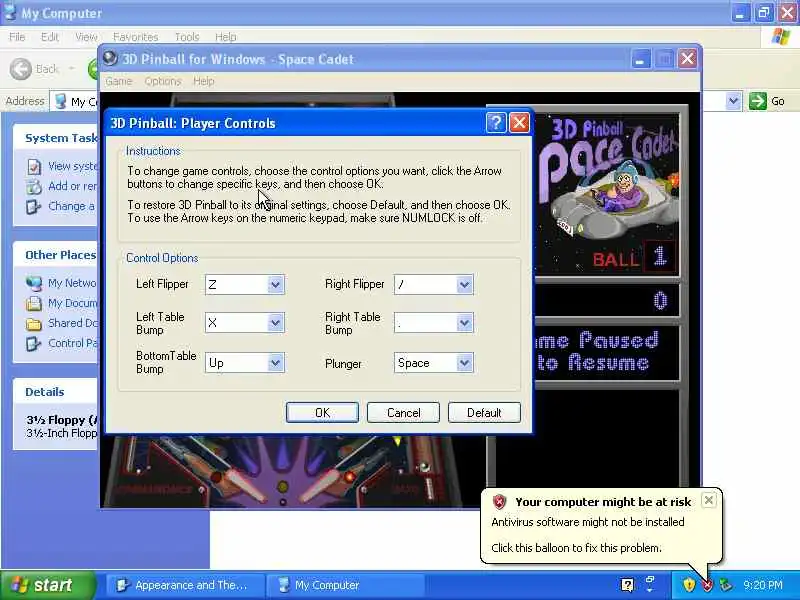Image resolution: width=800 pixels, height=600 pixels.
Task: Restore keys with the Default button
Action: tap(484, 412)
